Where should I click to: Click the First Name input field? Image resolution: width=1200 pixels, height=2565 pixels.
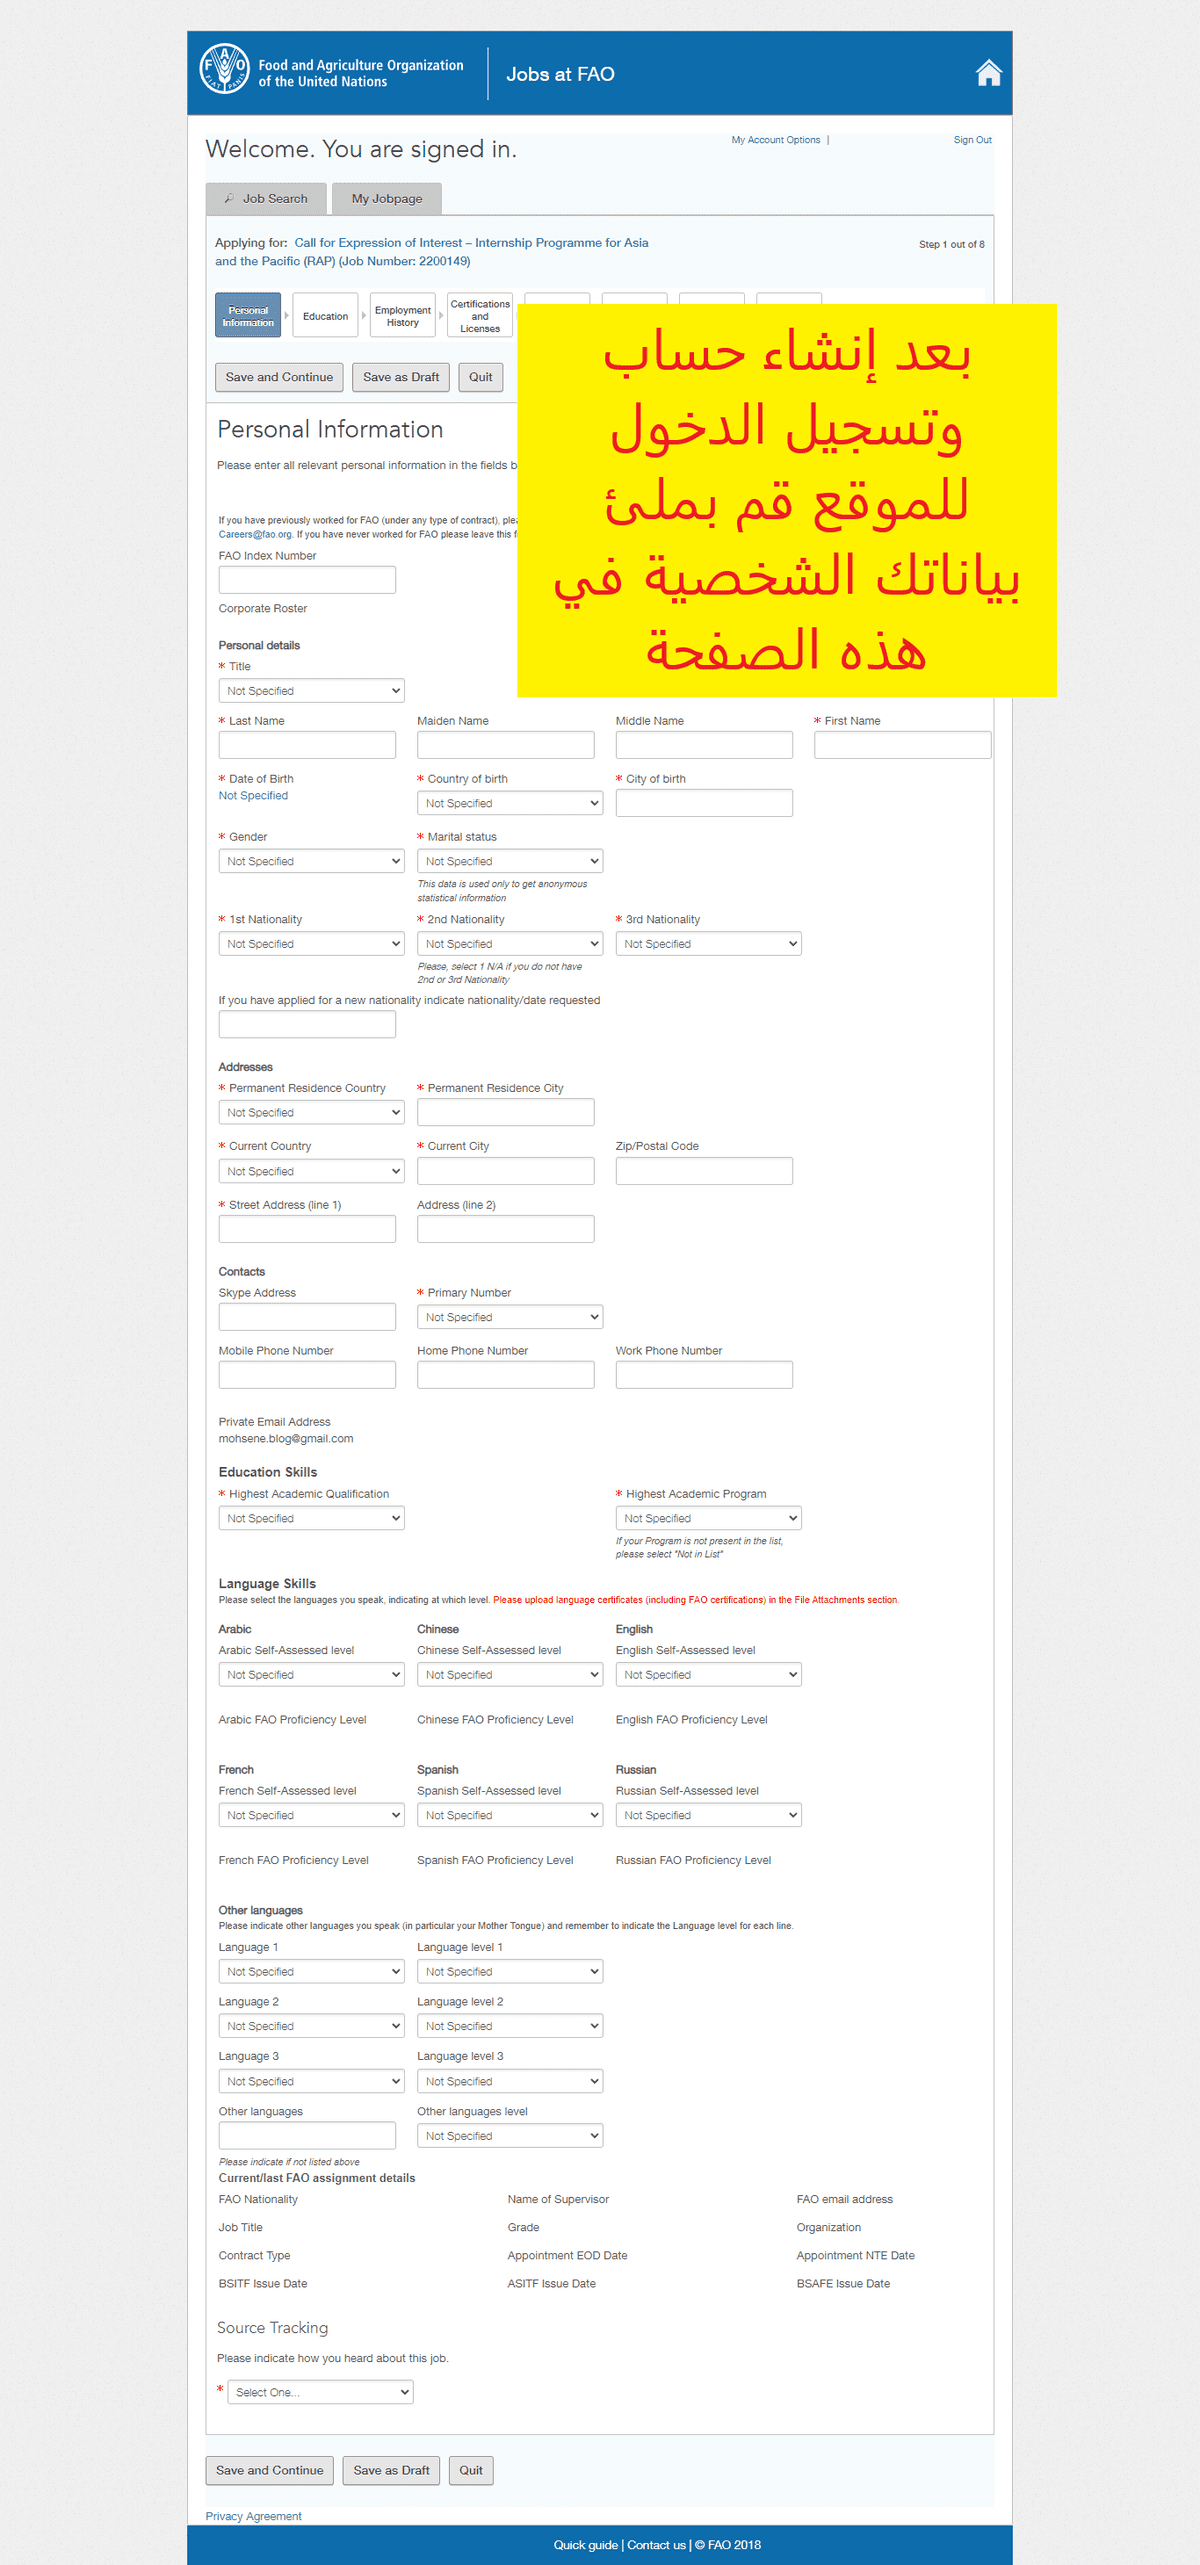pyautogui.click(x=903, y=745)
